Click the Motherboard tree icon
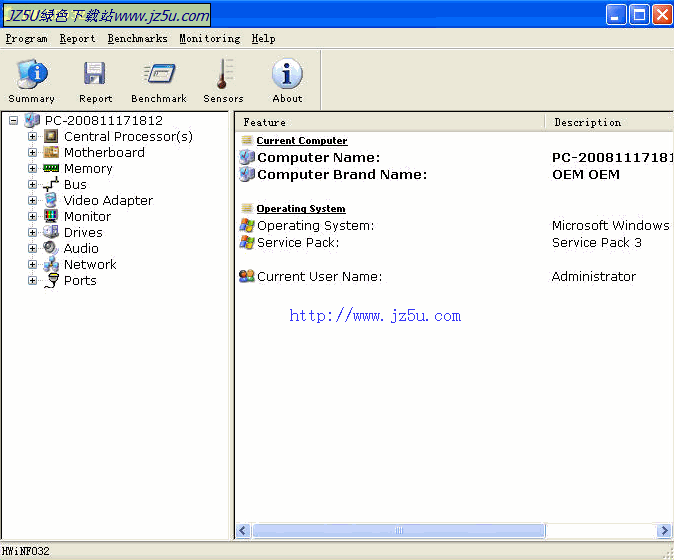 coord(51,152)
